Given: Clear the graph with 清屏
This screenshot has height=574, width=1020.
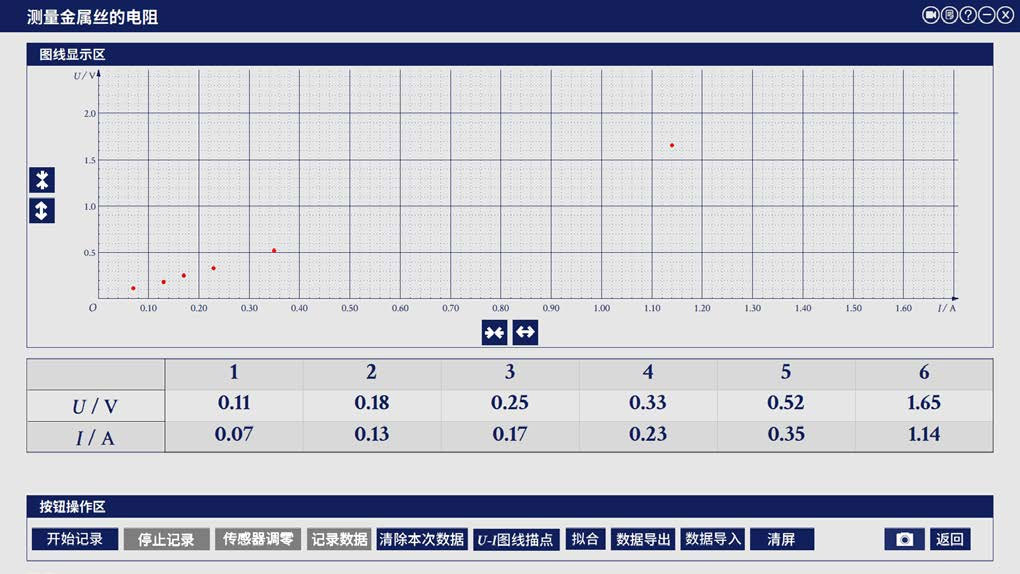Looking at the screenshot, I should click(x=781, y=539).
